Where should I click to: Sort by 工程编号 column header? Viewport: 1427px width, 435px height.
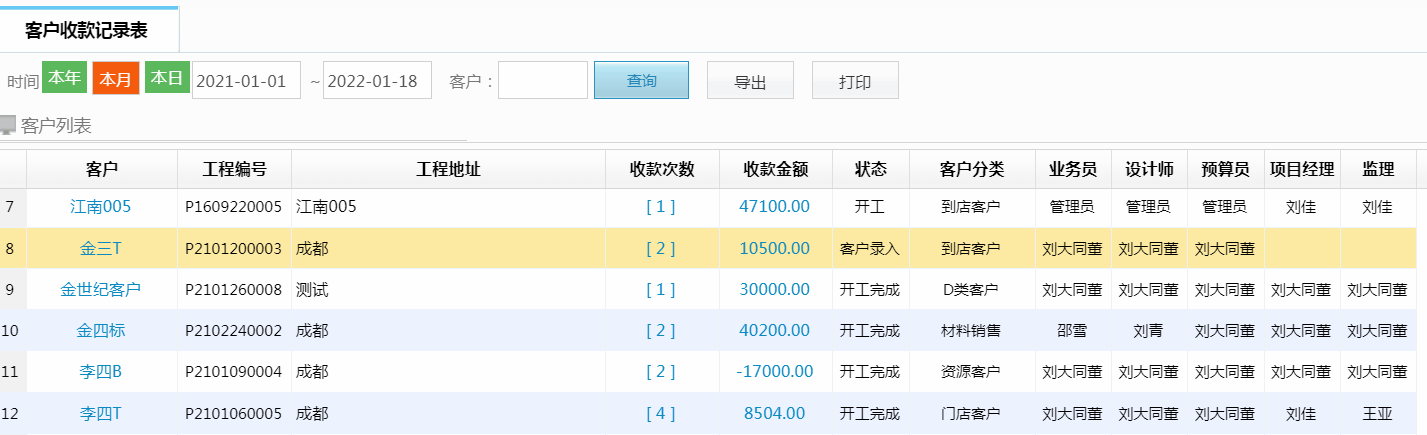[234, 169]
